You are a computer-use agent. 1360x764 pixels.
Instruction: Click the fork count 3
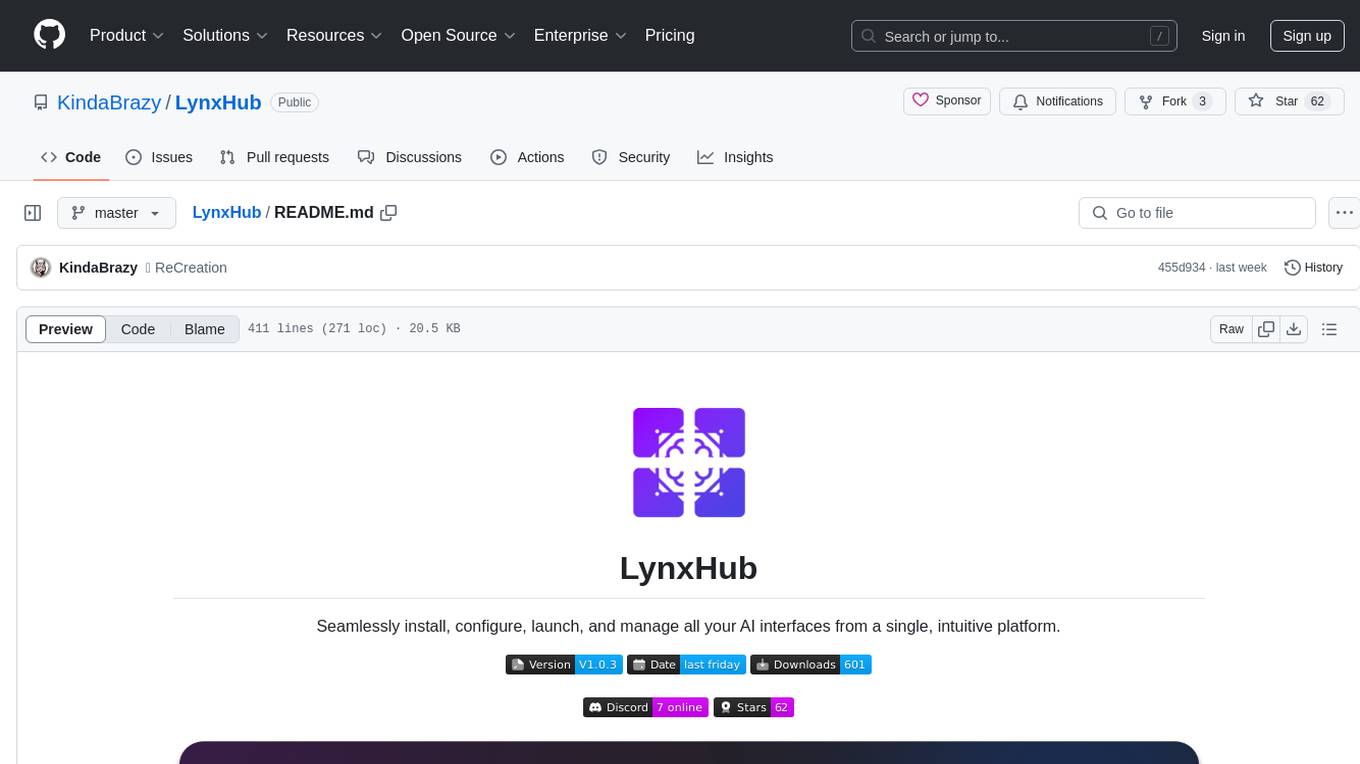pyautogui.click(x=1202, y=101)
